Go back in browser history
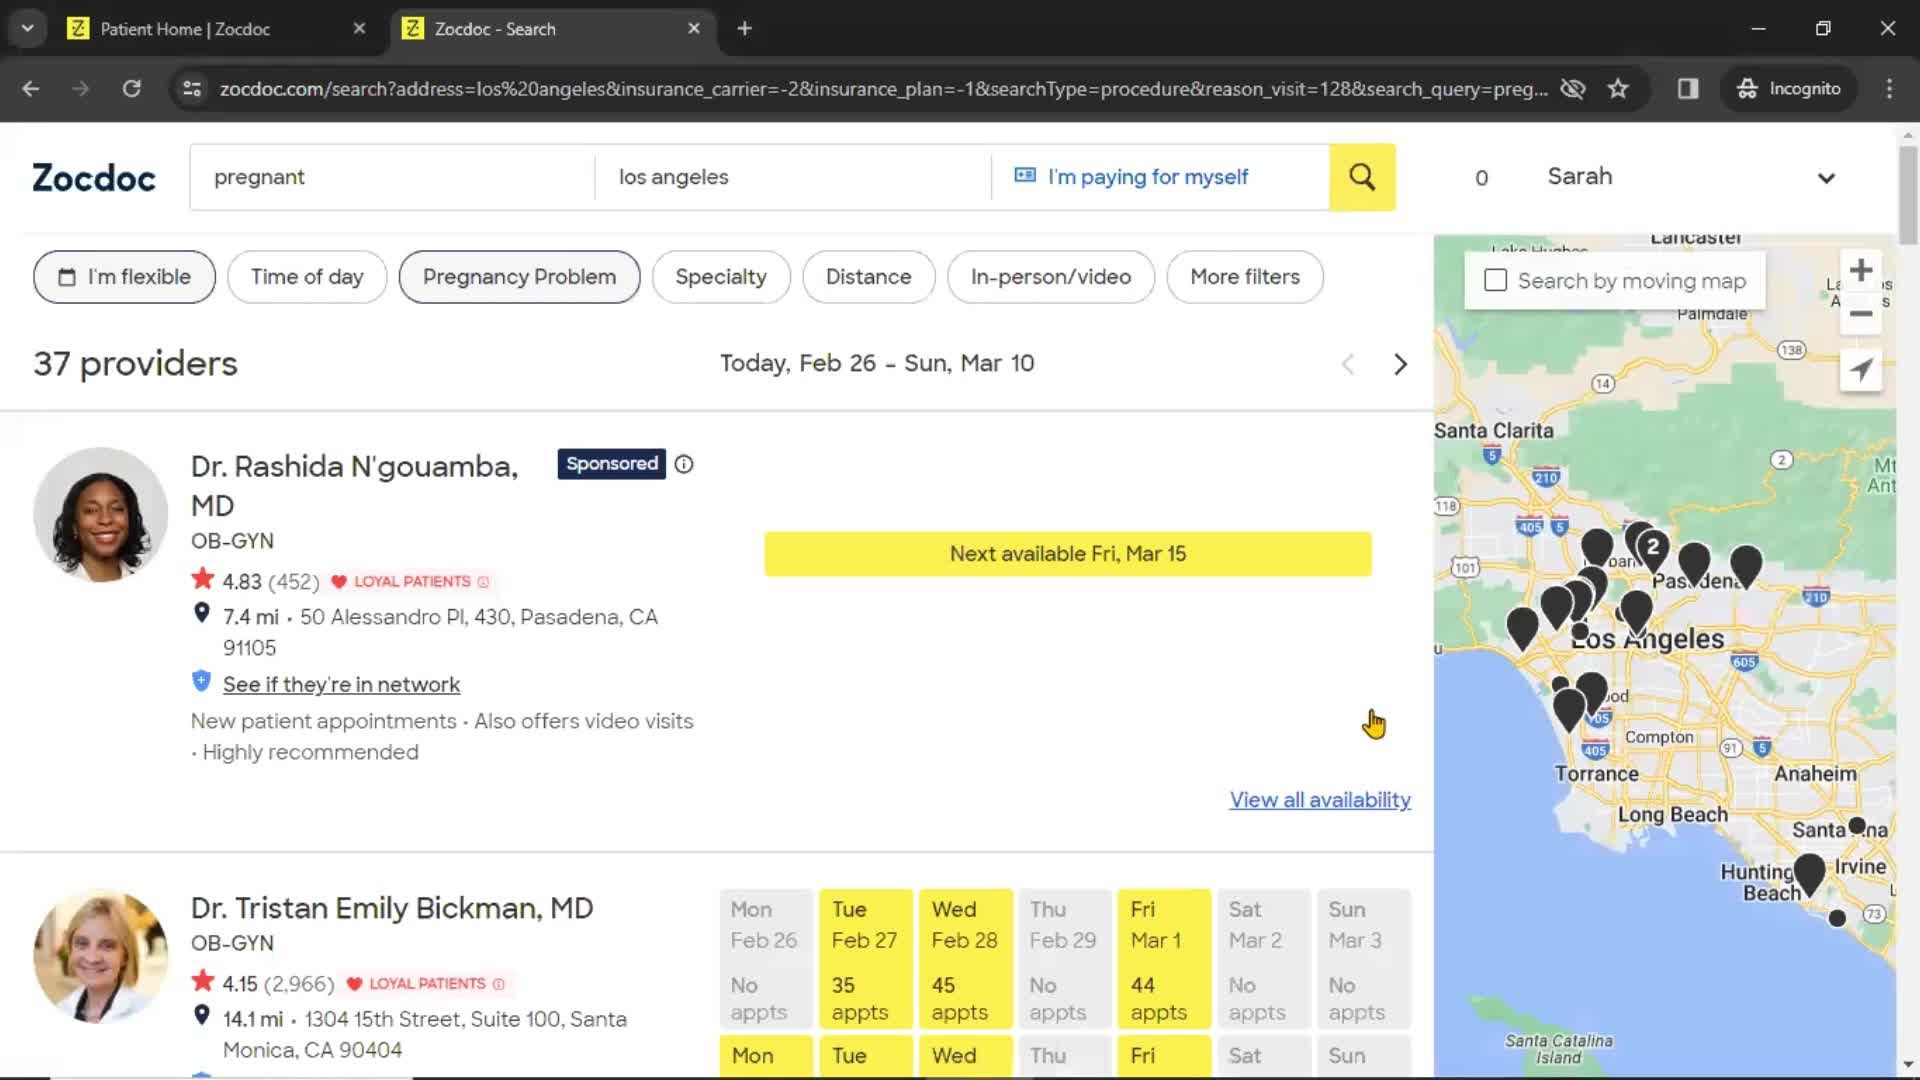 click(x=31, y=89)
